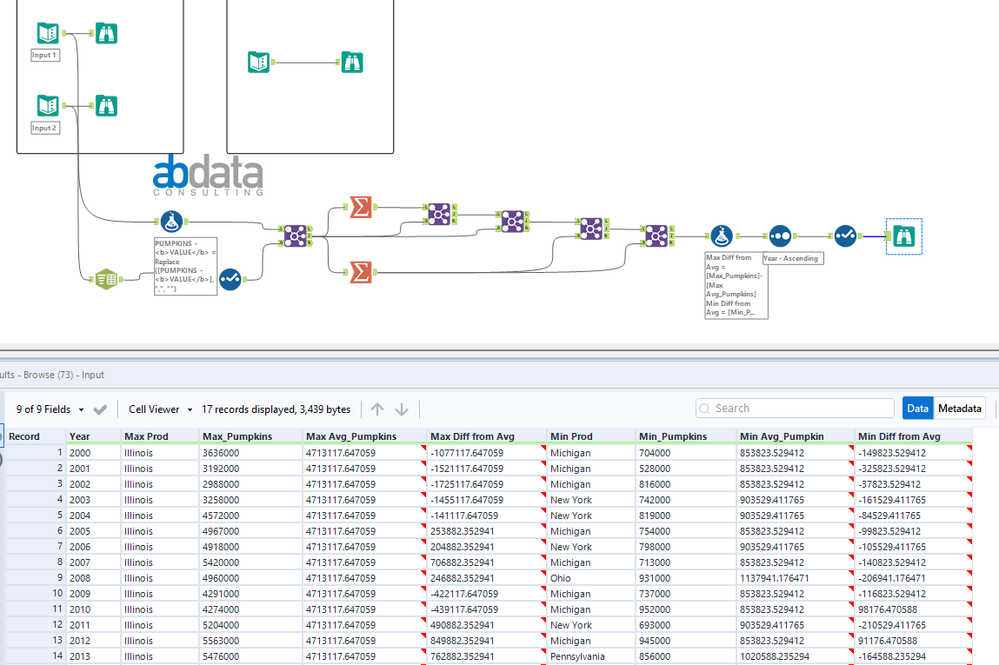Image resolution: width=999 pixels, height=665 pixels.
Task: Click the Year column header
Action: coord(93,436)
